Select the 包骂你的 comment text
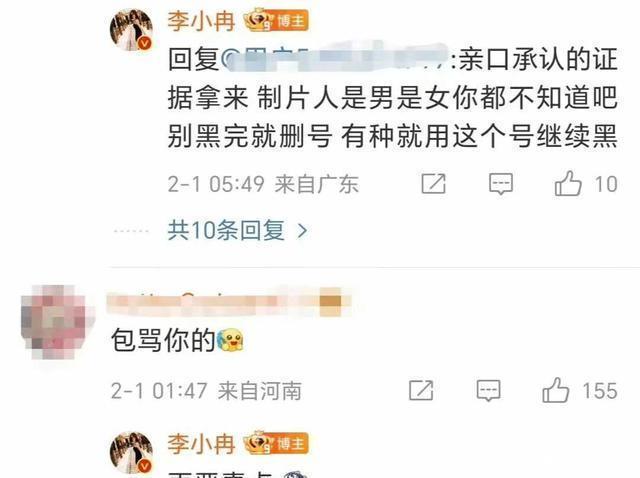The width and height of the screenshot is (640, 478). 163,340
